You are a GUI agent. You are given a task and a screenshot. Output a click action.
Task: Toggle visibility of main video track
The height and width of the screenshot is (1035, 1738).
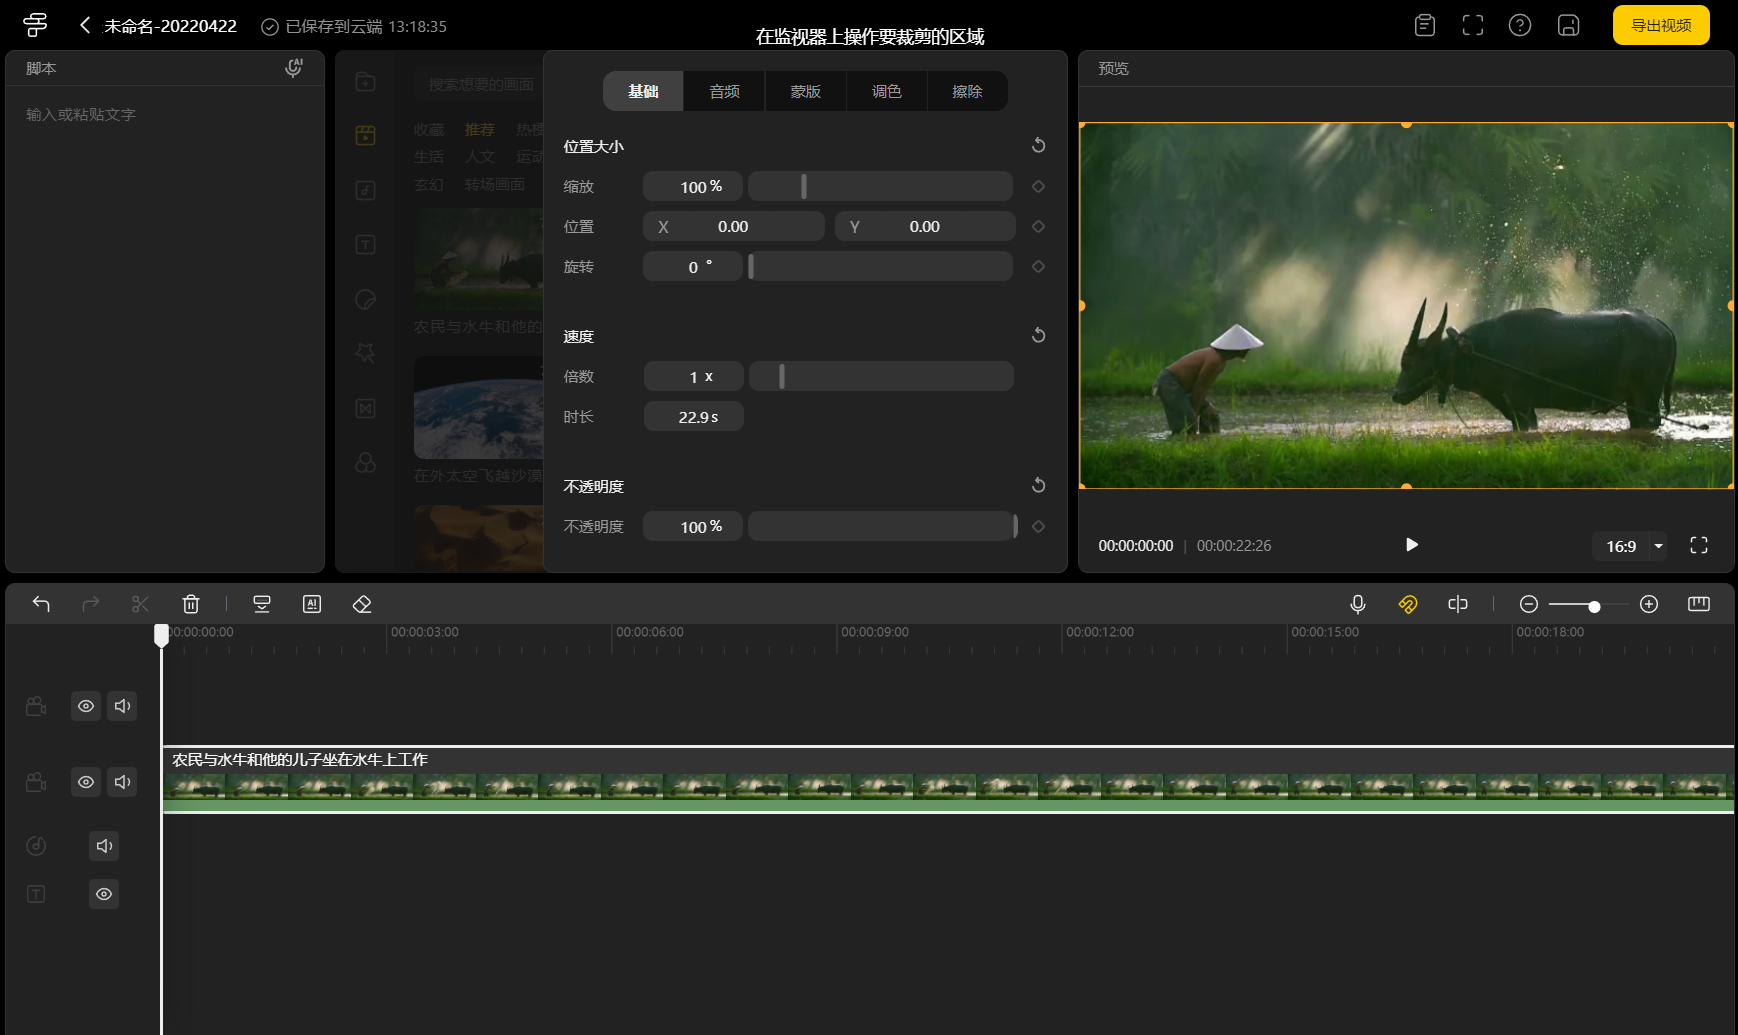[86, 782]
